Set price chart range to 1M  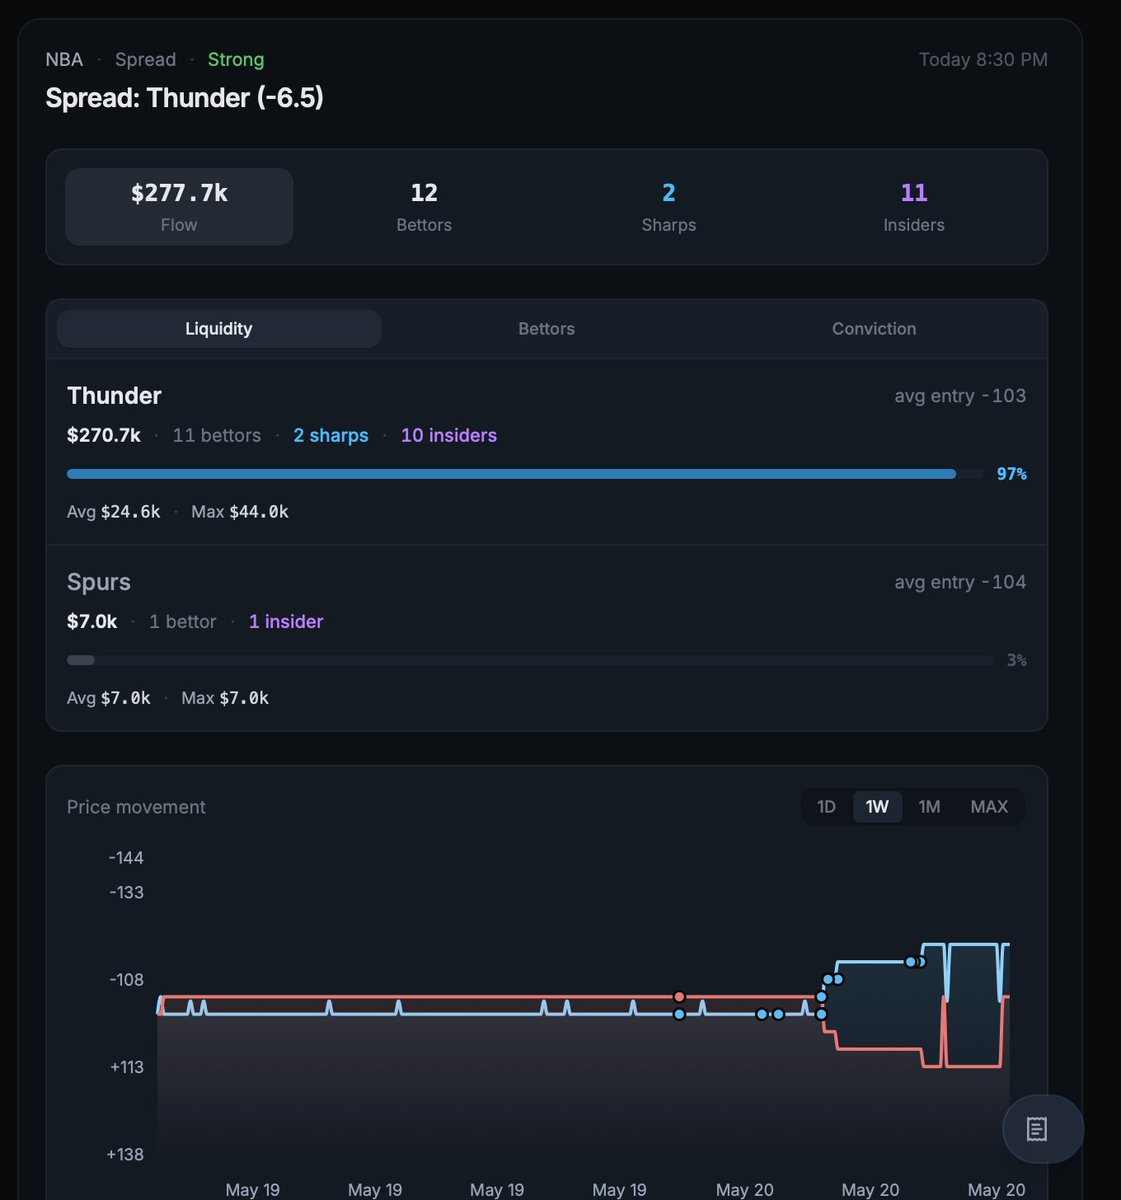click(929, 807)
